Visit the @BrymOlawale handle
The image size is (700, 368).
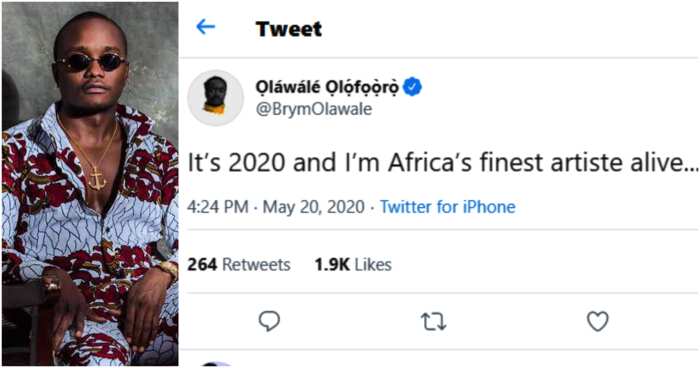coord(313,109)
